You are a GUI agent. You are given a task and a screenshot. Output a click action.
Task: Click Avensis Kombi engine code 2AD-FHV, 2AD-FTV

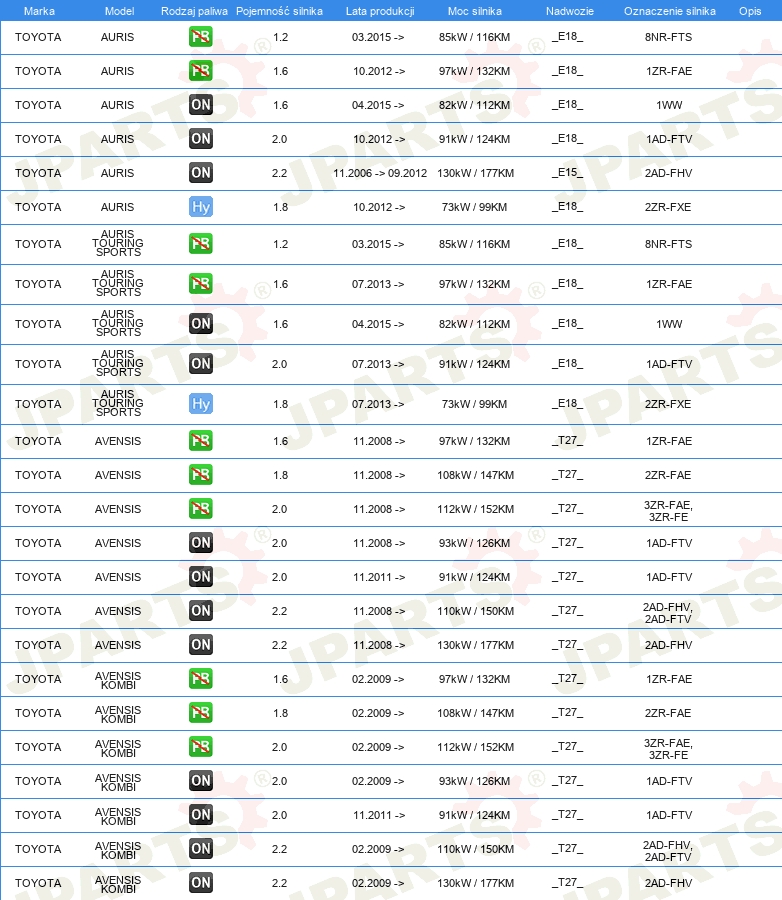tap(668, 851)
